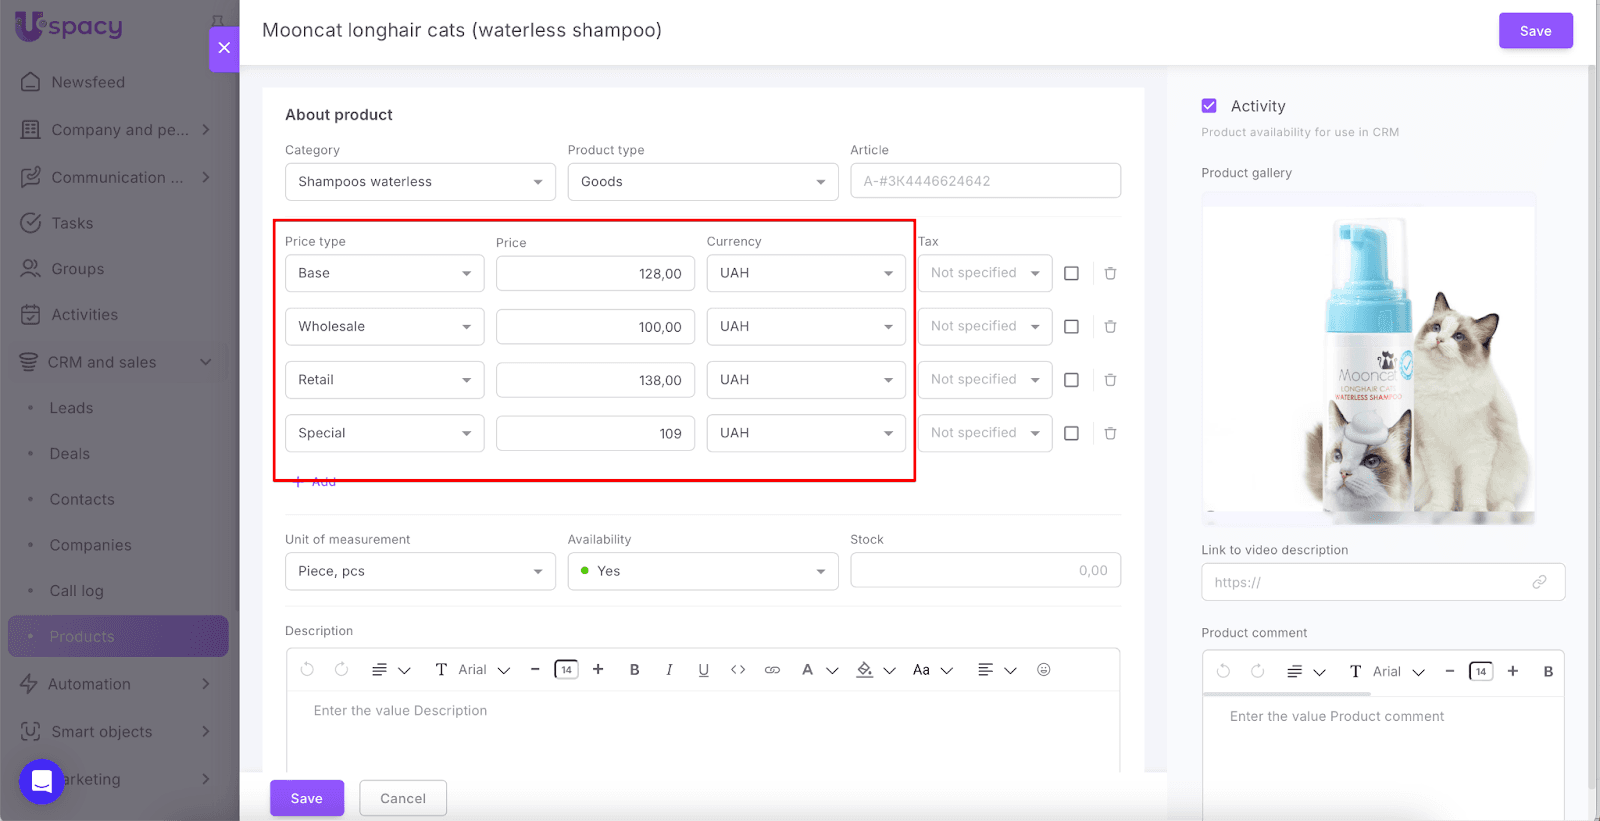Click the Cancel button

pos(403,798)
